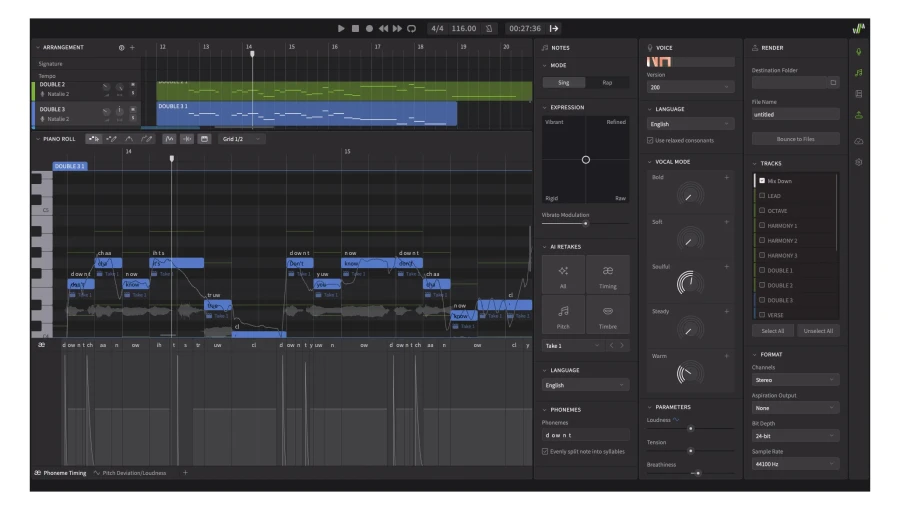The width and height of the screenshot is (900, 510).
Task: Open Notes panel Language English dropdown
Action: (x=585, y=386)
